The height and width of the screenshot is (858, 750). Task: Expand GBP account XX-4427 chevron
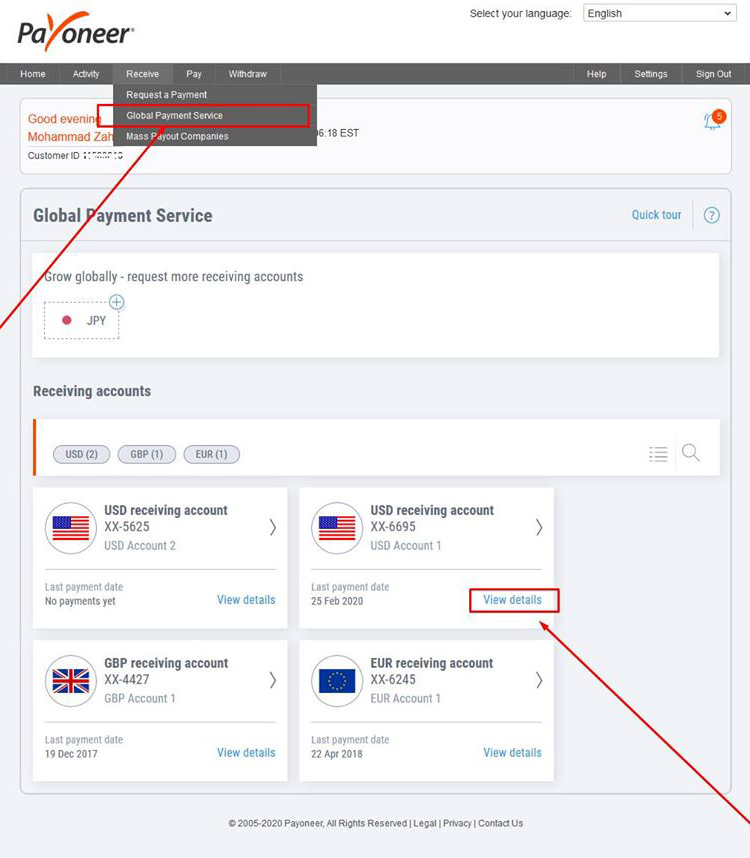pyautogui.click(x=272, y=680)
